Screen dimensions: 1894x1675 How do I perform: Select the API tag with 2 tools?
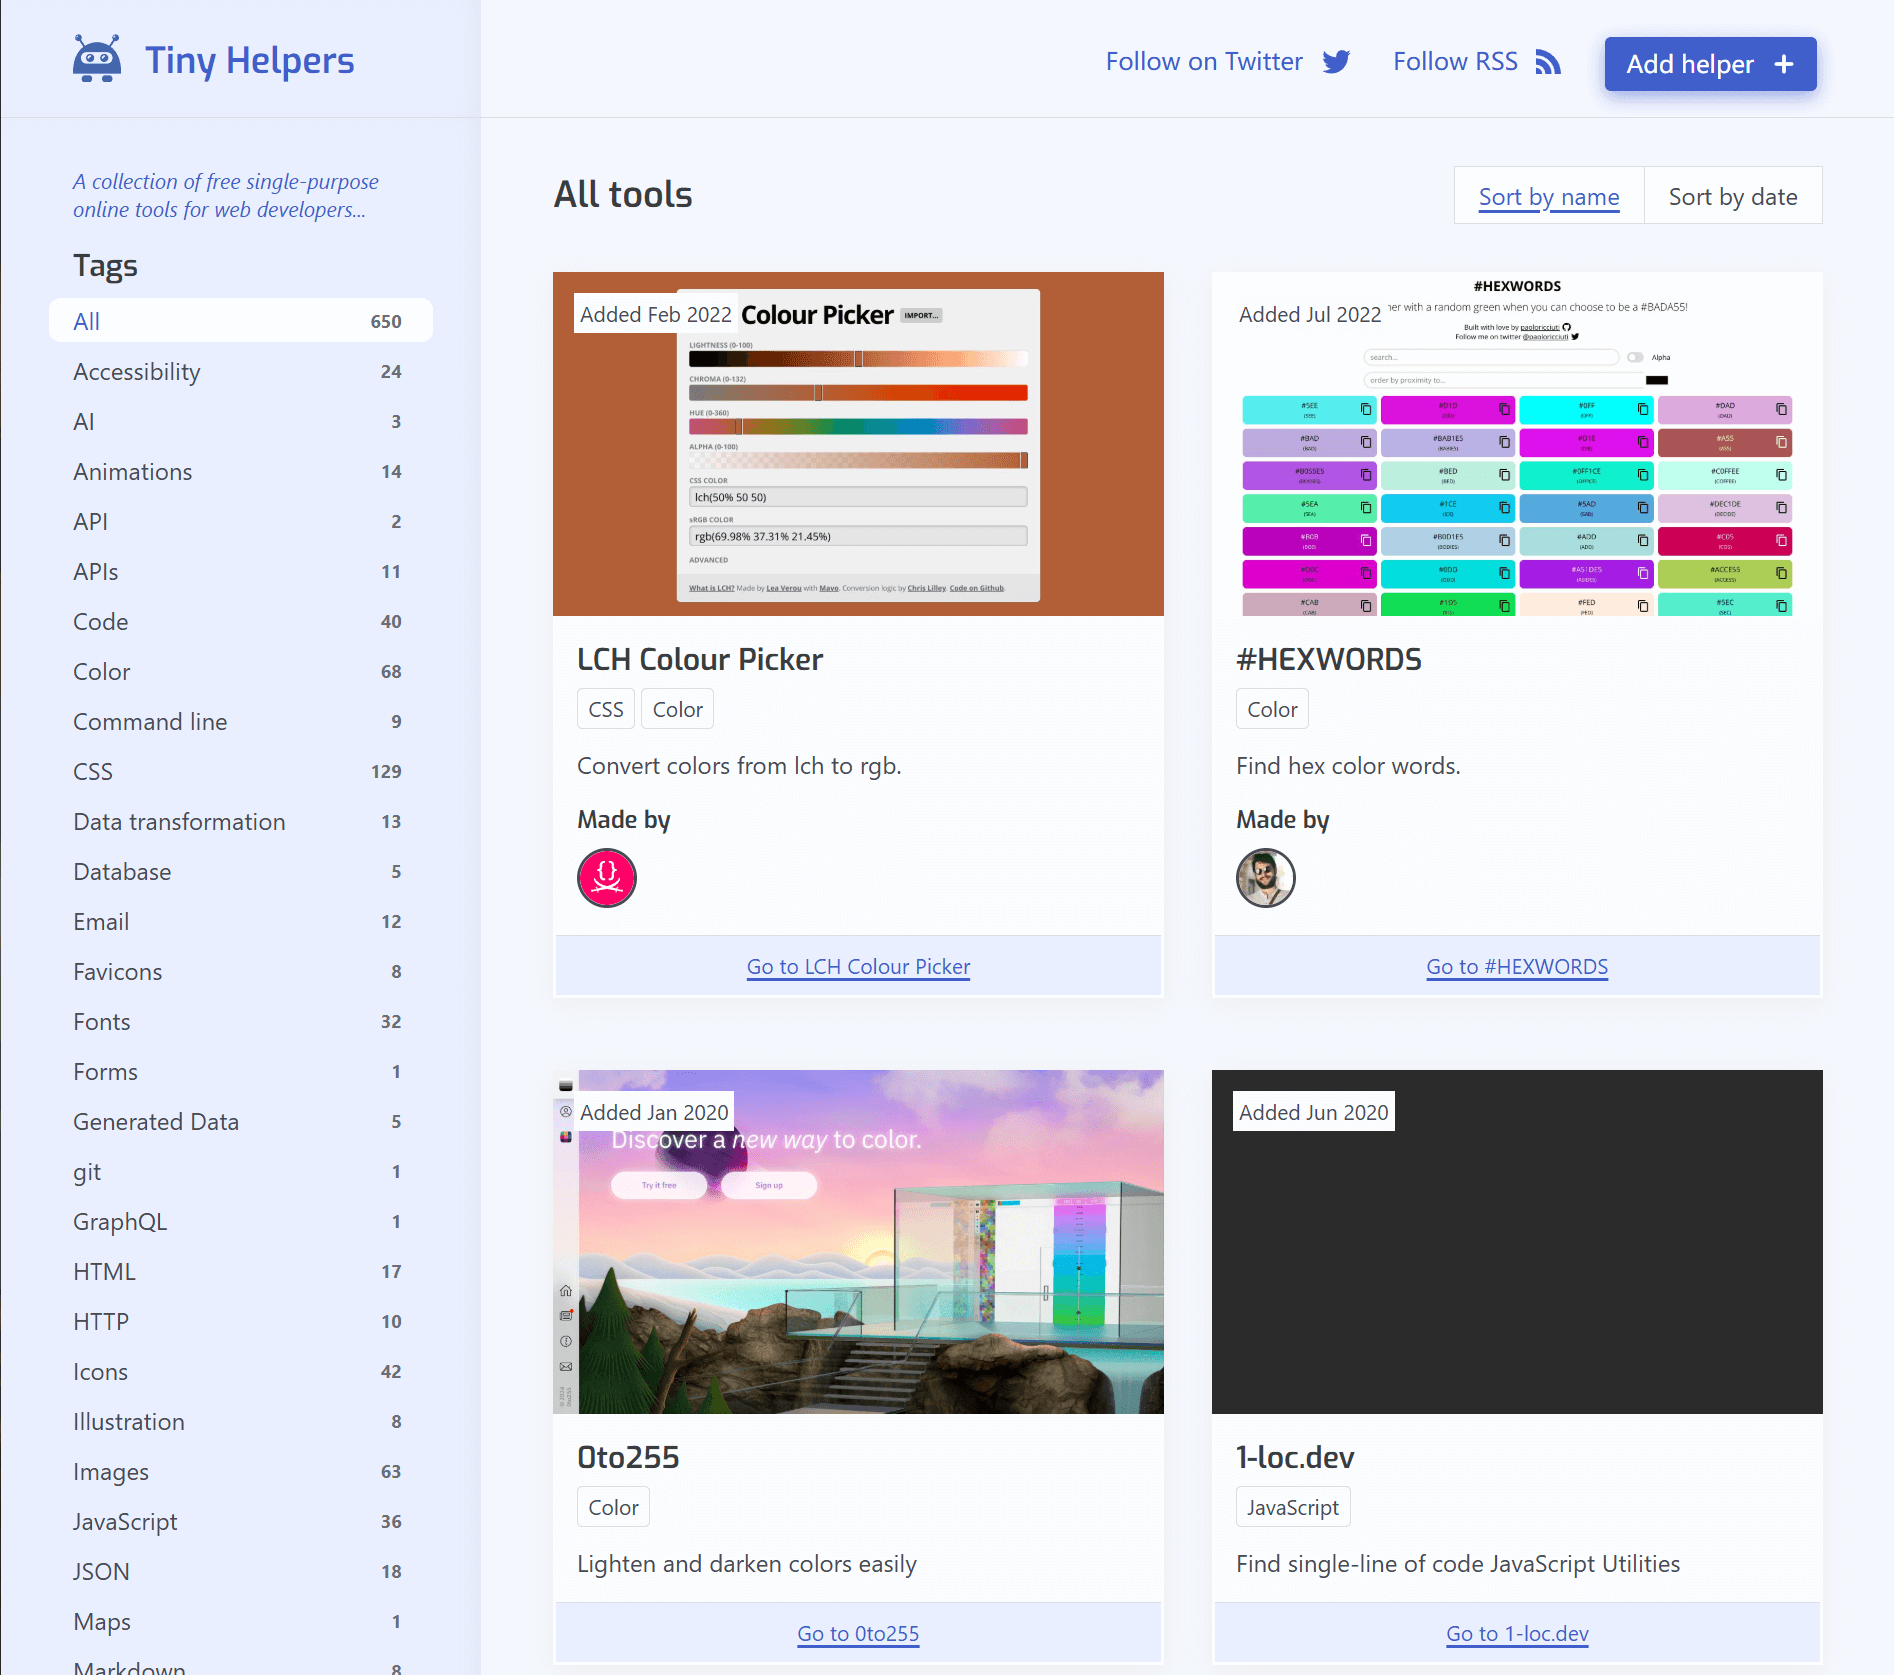pos(241,521)
